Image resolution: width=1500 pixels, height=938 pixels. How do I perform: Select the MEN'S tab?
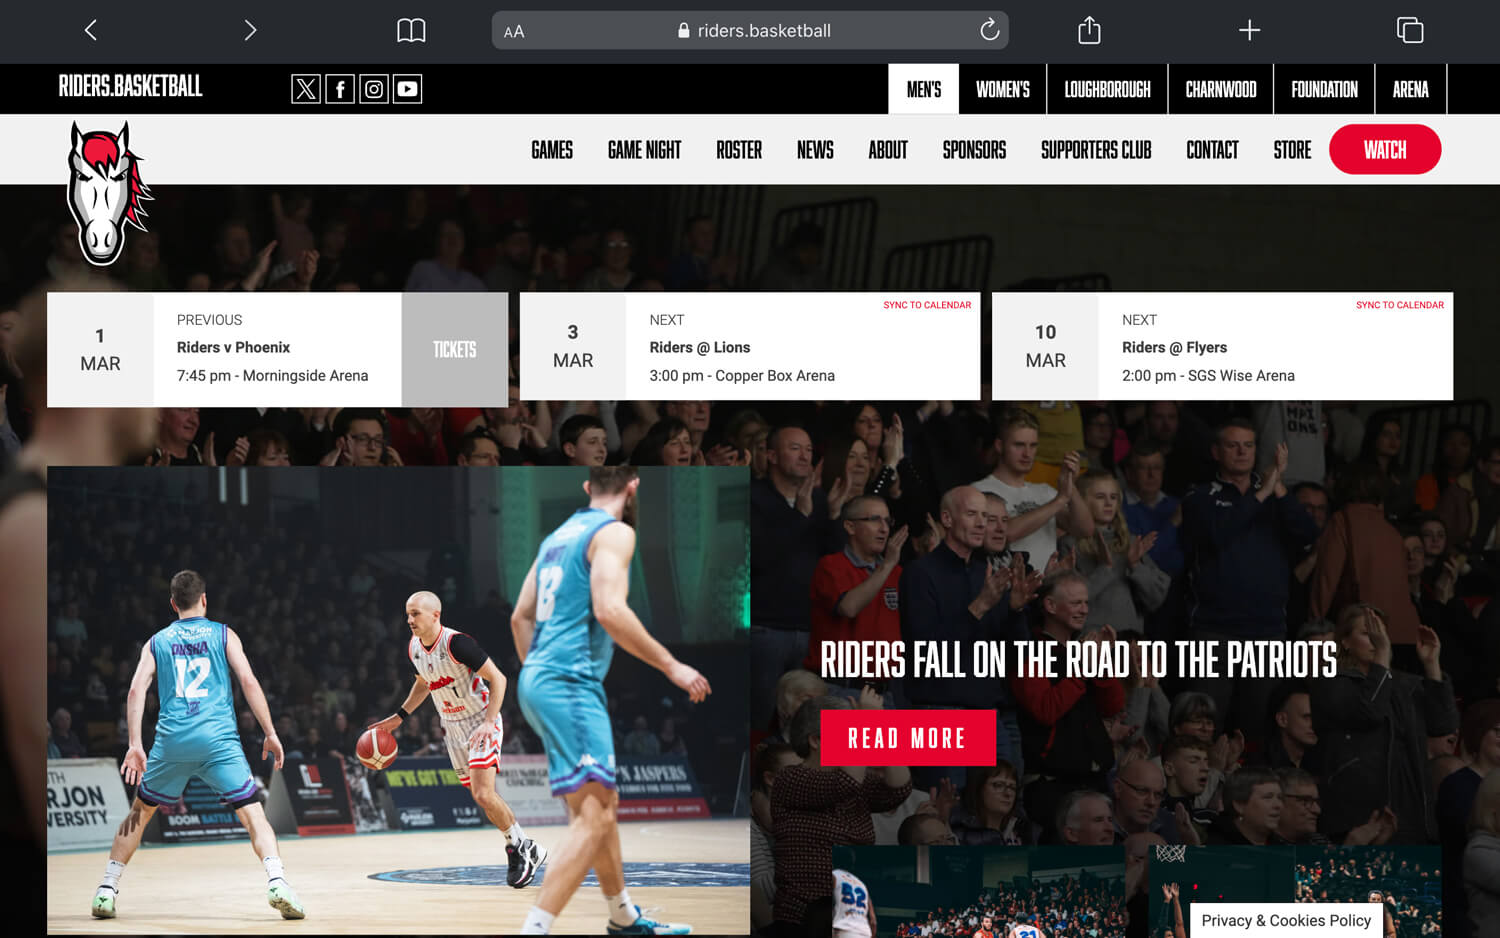click(x=924, y=89)
